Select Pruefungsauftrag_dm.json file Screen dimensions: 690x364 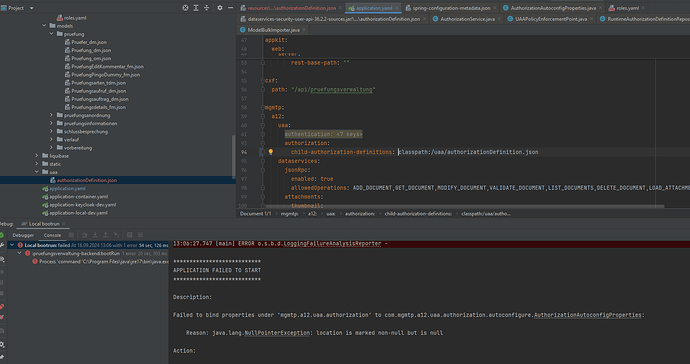click(x=100, y=99)
